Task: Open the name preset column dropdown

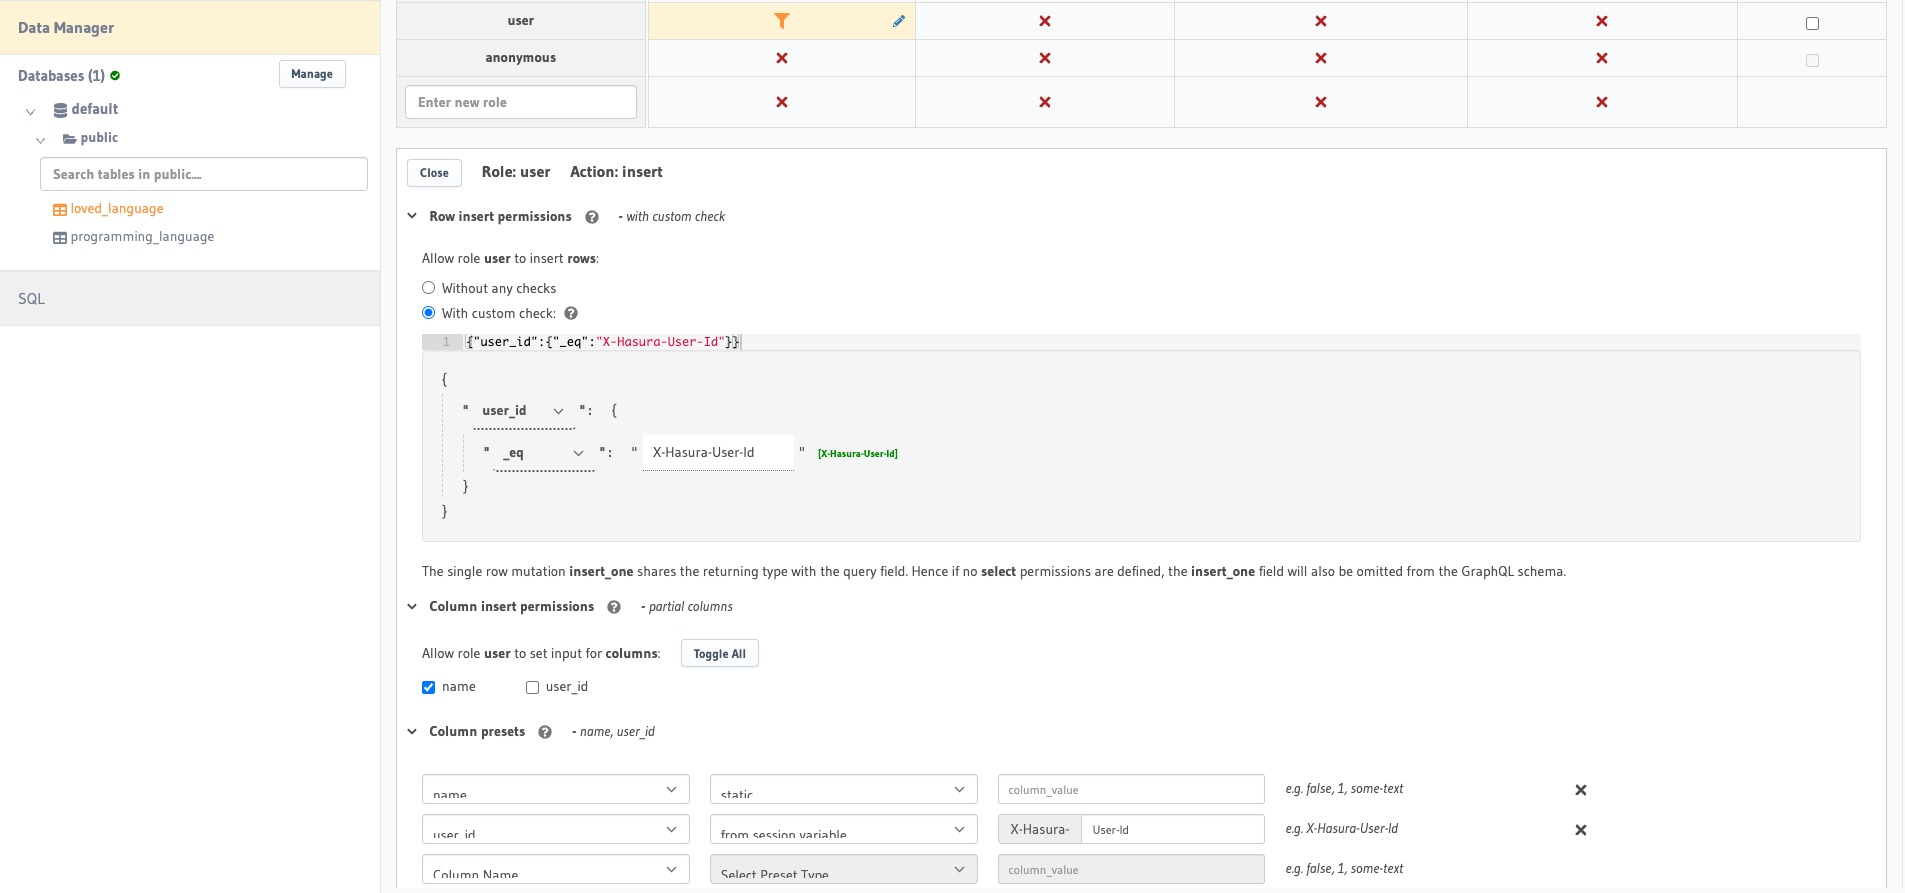Action: [555, 789]
